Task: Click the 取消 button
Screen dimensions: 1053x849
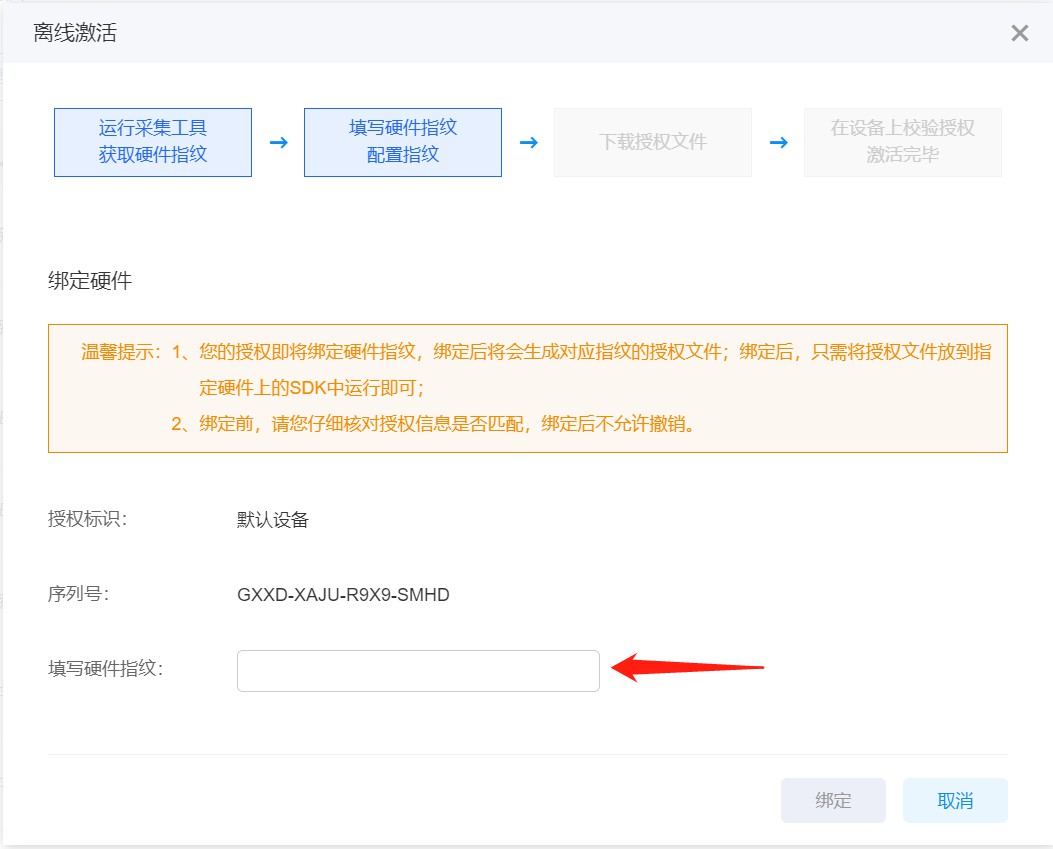Action: pyautogui.click(x=955, y=801)
